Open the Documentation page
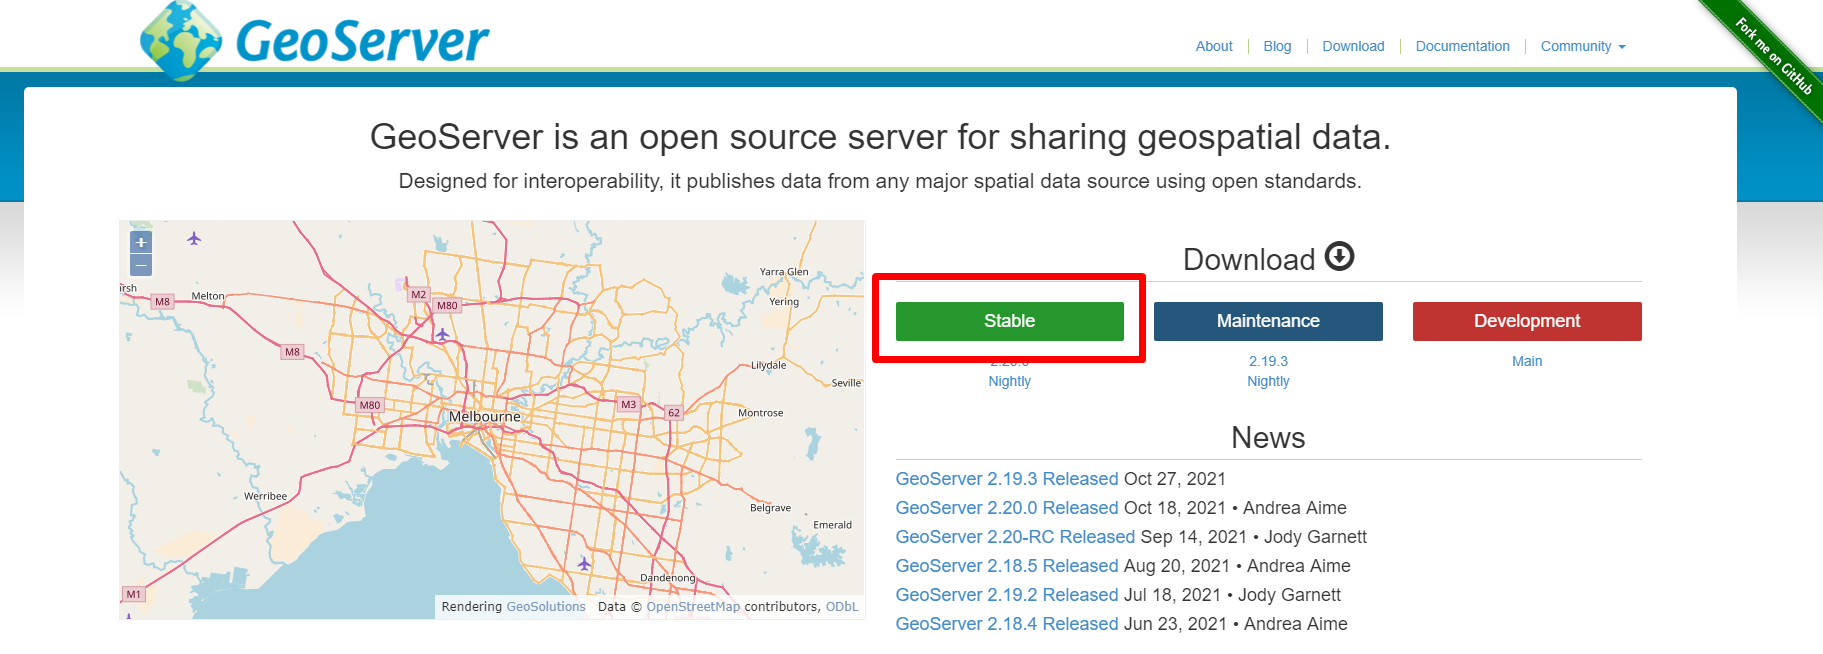This screenshot has width=1823, height=654. [1462, 46]
